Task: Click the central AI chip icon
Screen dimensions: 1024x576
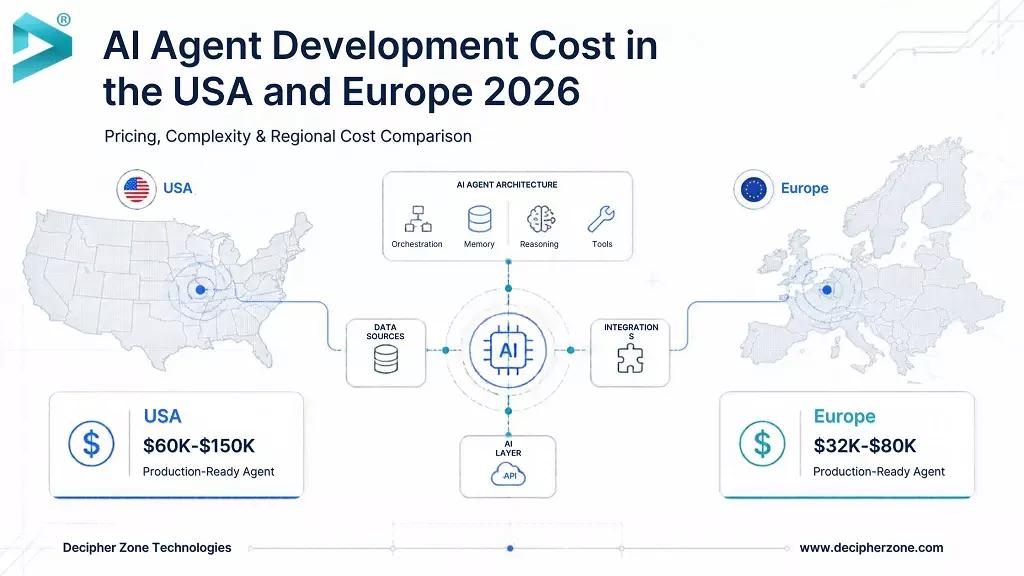Action: (x=508, y=351)
